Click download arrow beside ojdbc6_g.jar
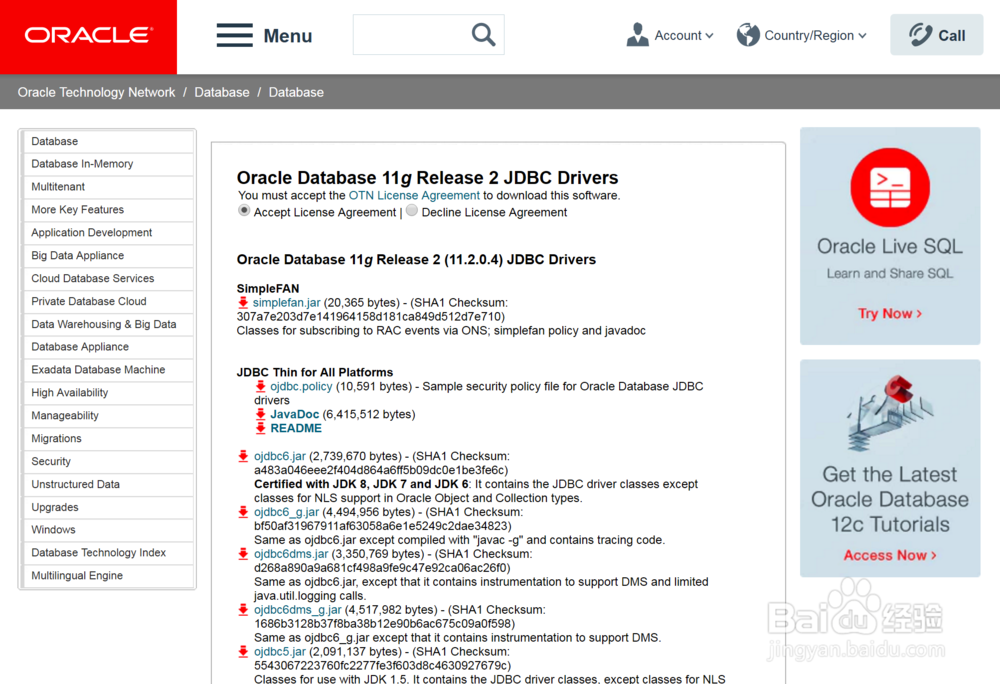This screenshot has height=684, width=1000. [243, 512]
